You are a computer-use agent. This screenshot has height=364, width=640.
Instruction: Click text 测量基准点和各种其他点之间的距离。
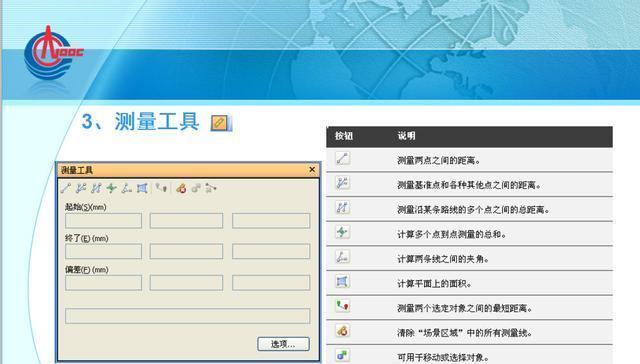pyautogui.click(x=469, y=185)
